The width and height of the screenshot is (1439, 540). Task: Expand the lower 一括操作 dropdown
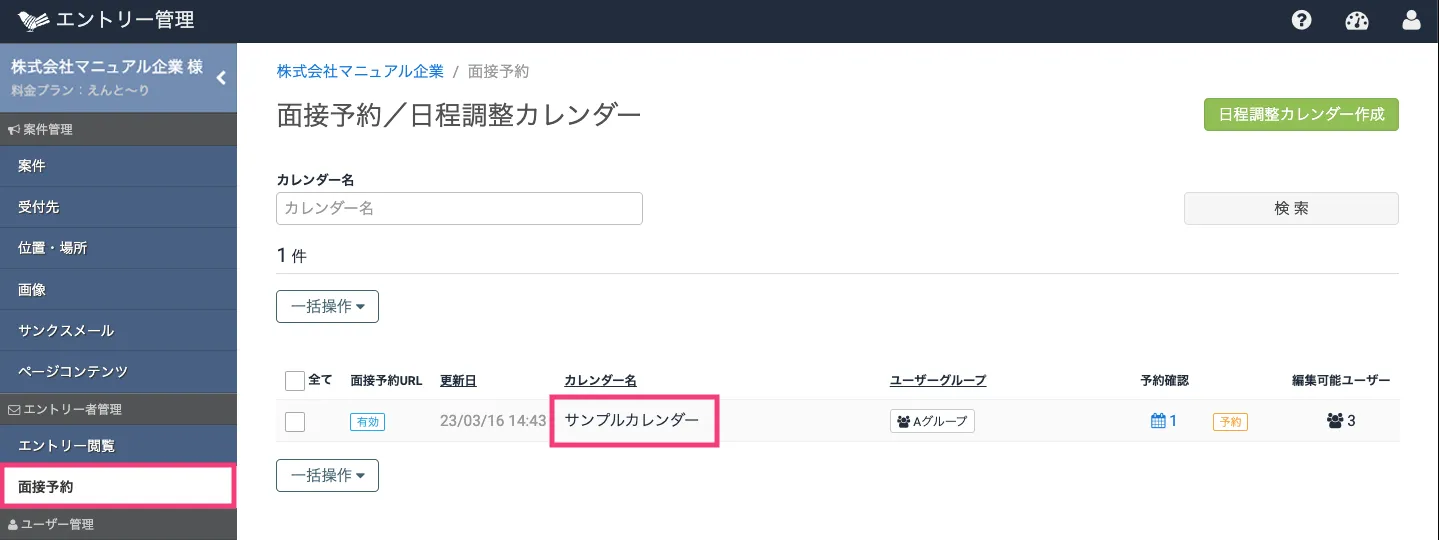[x=327, y=475]
